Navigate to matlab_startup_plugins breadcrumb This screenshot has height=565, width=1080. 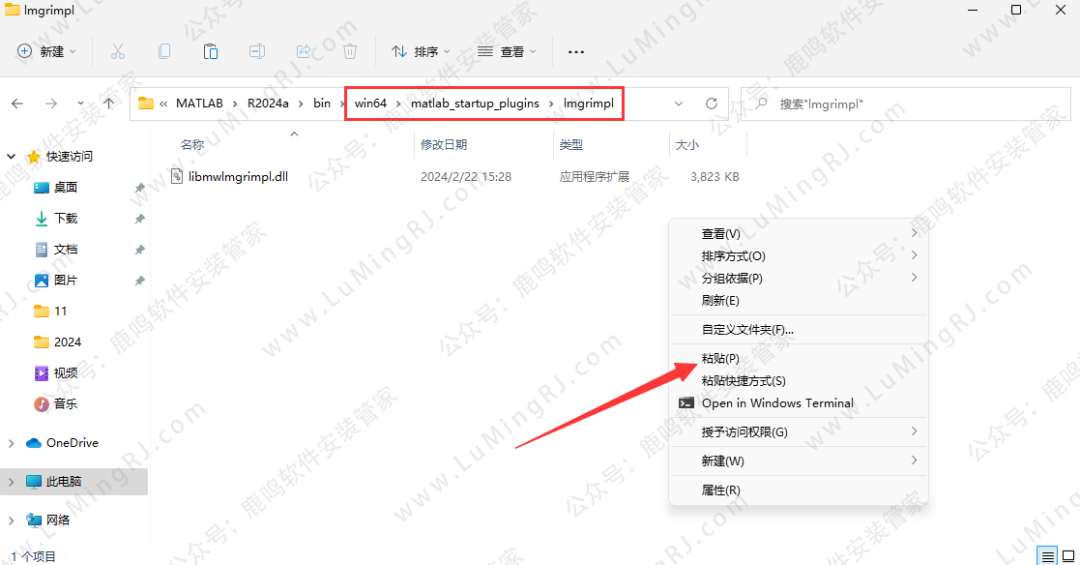coord(475,103)
